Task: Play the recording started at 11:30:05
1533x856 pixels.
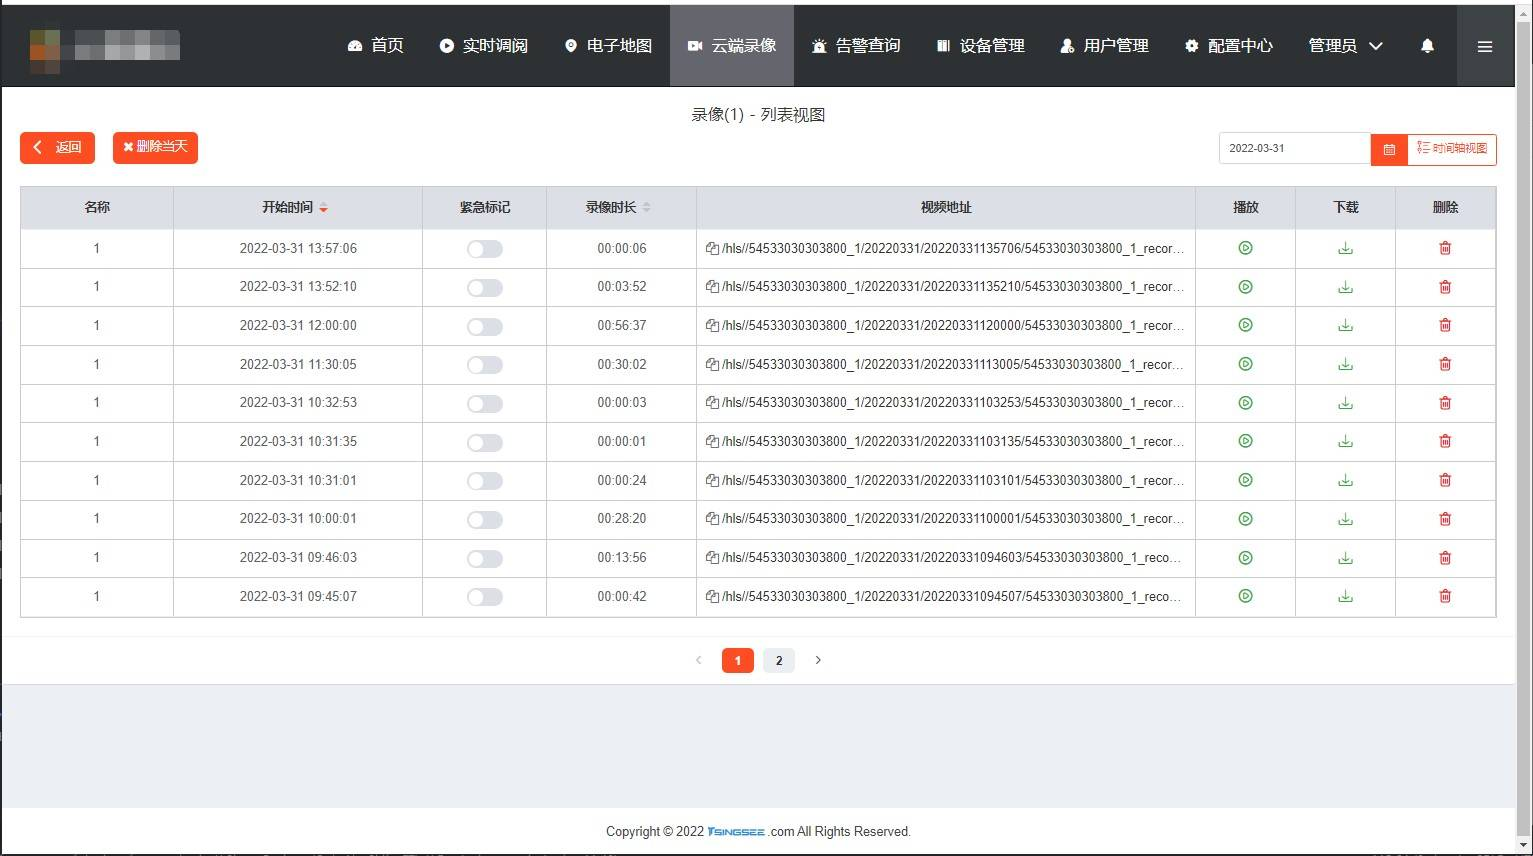Action: click(x=1245, y=364)
